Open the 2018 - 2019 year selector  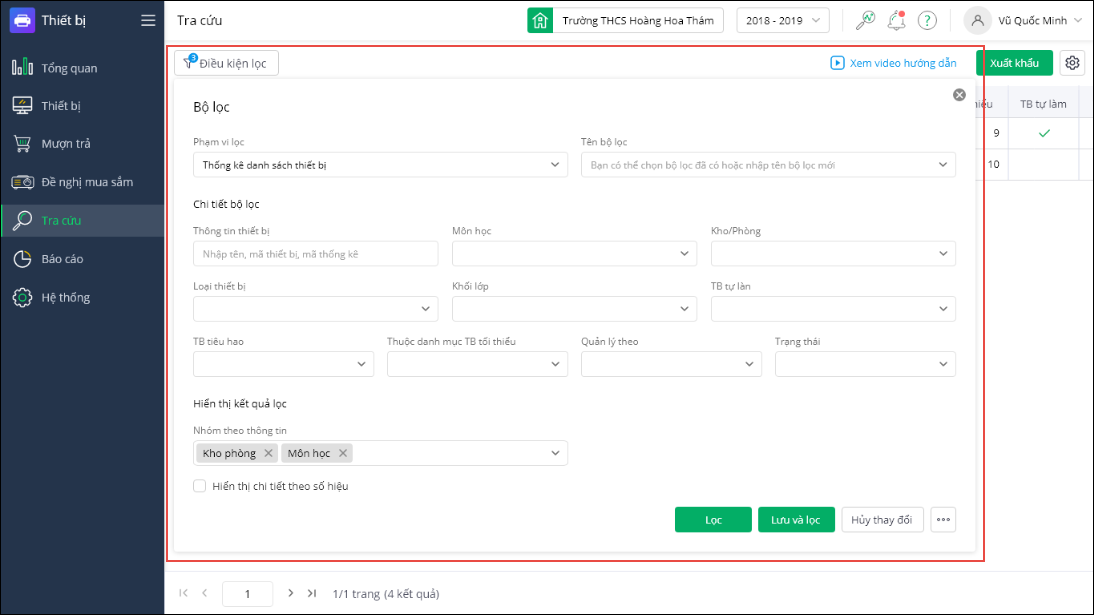point(783,20)
